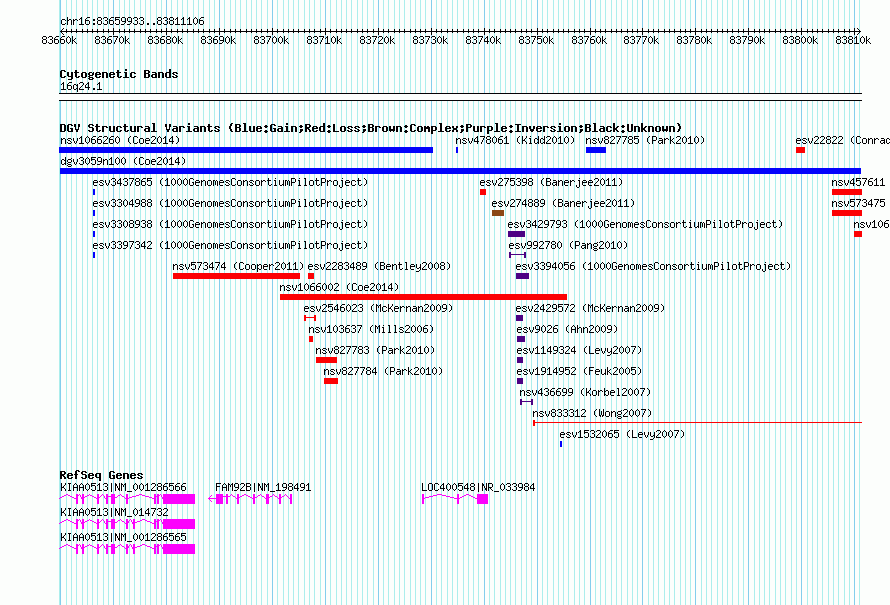Click the LOC400548|NR_033984 gene label

click(478, 488)
